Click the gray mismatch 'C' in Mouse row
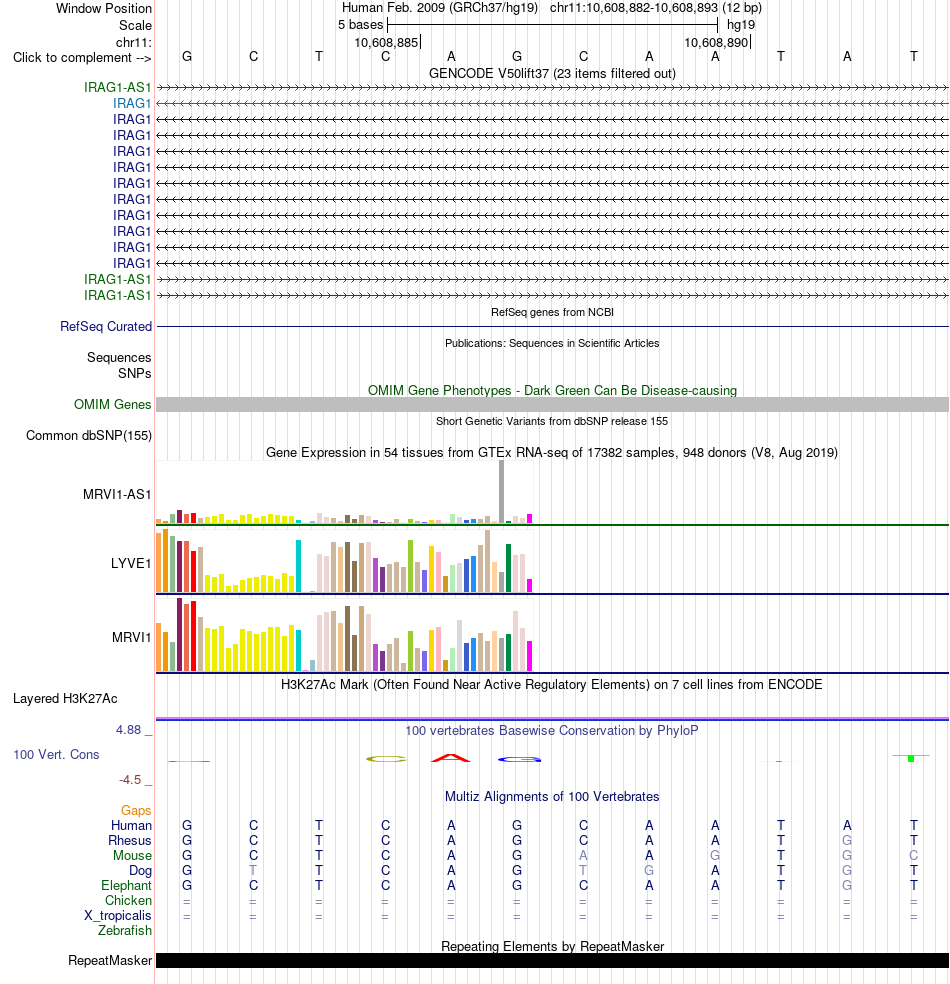Image resolution: width=950 pixels, height=984 pixels. coord(914,855)
